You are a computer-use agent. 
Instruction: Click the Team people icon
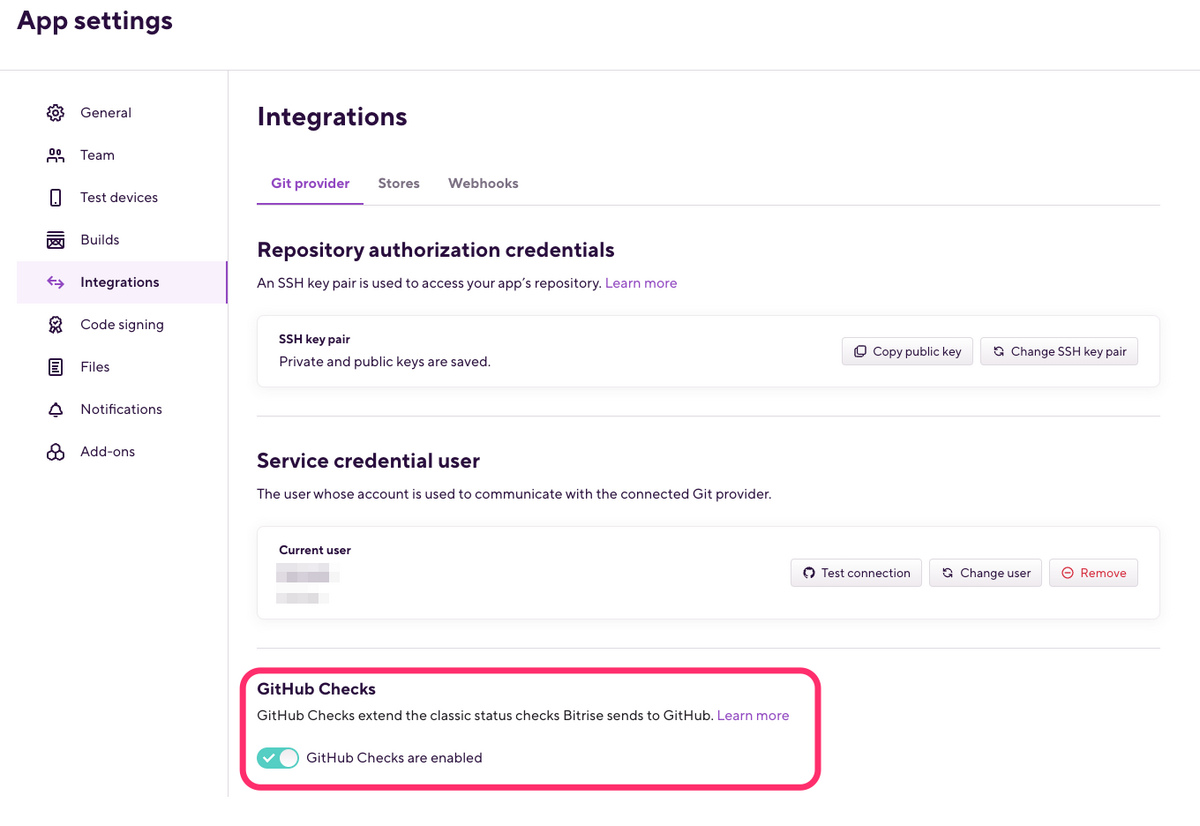pos(56,155)
